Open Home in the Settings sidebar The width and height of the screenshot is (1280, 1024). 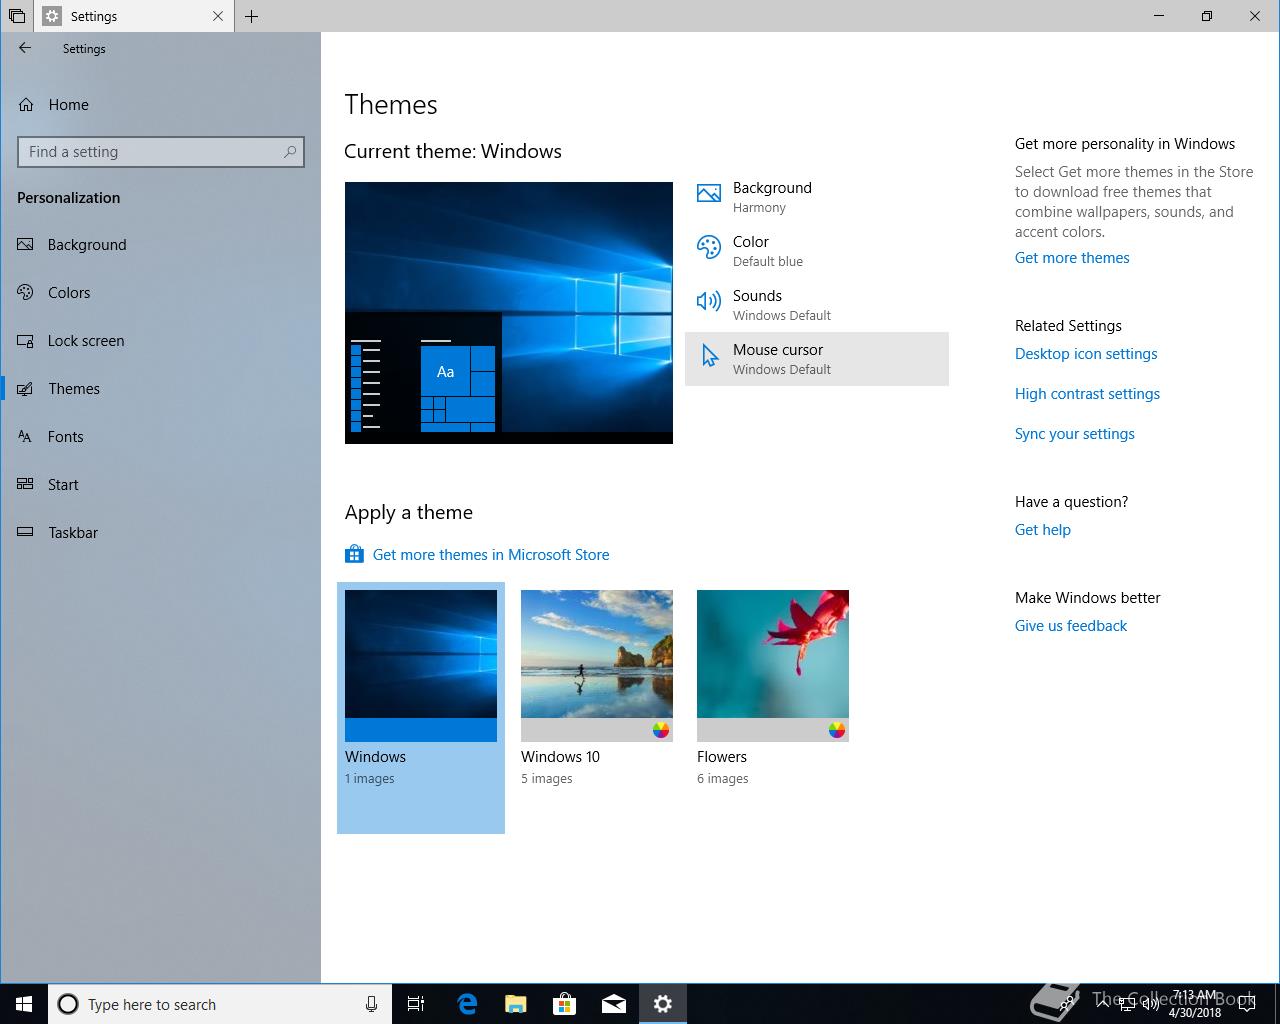pyautogui.click(x=160, y=104)
